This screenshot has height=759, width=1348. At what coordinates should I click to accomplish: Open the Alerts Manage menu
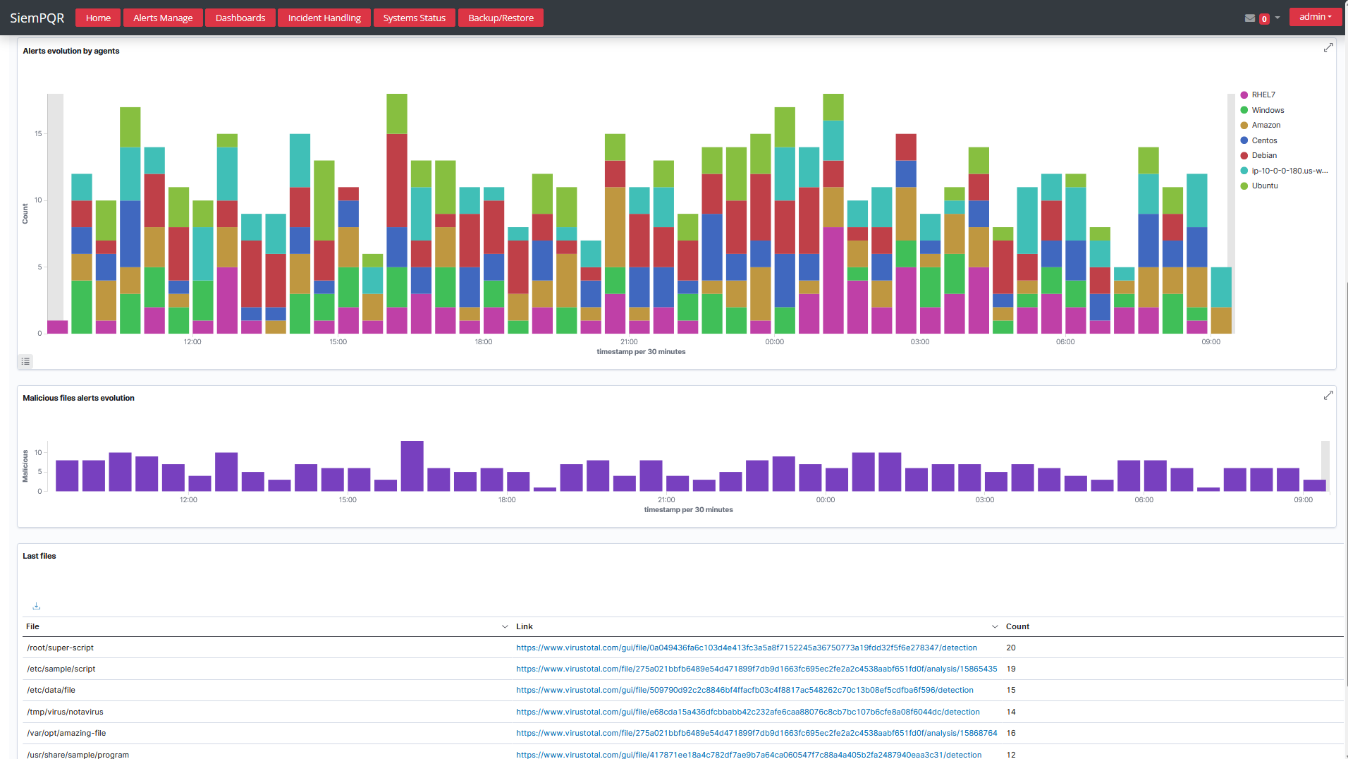point(163,18)
